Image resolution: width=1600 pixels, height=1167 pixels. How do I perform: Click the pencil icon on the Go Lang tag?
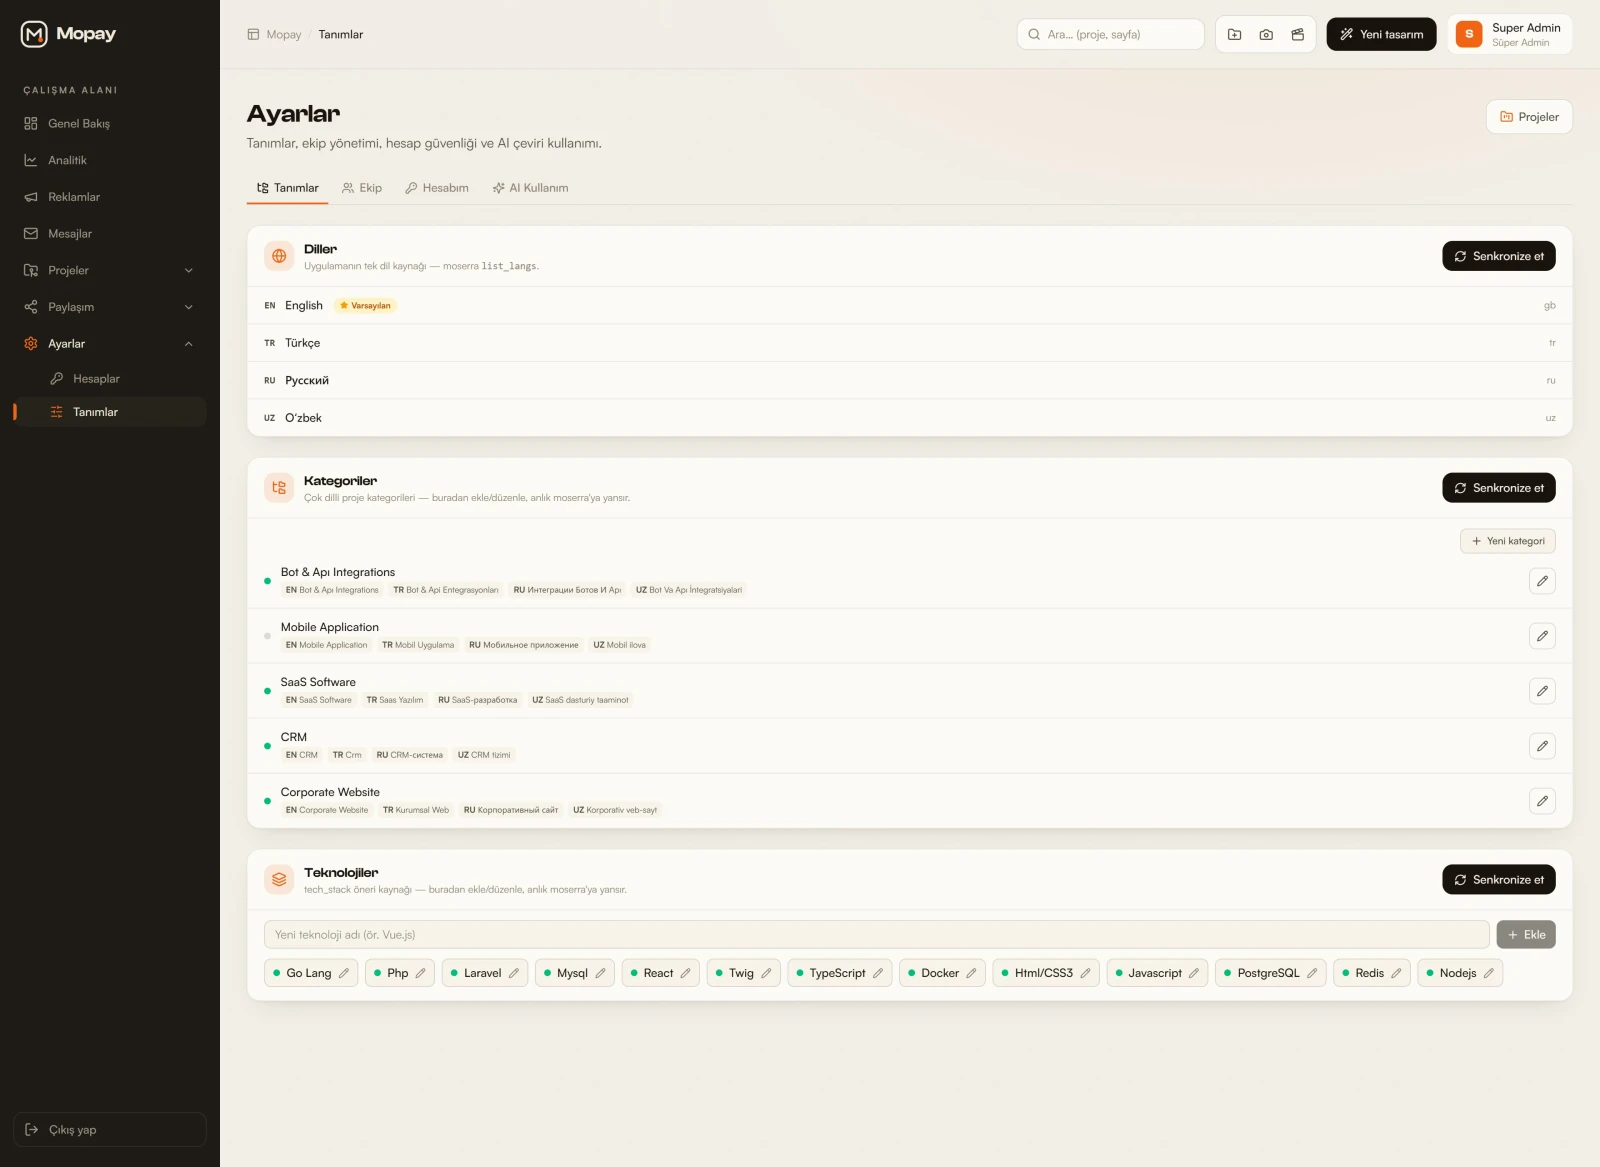coord(344,973)
